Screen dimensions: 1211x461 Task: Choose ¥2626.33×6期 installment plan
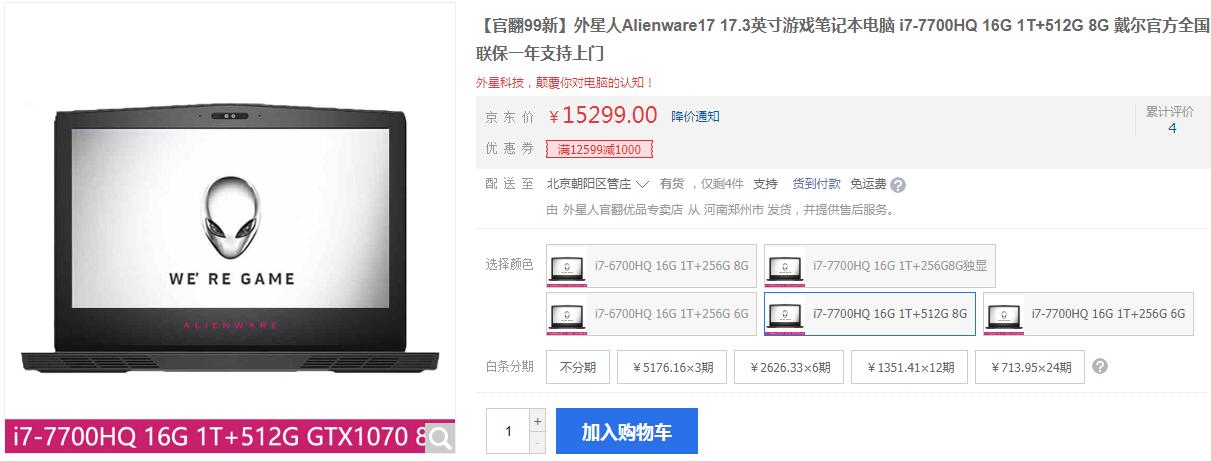789,367
